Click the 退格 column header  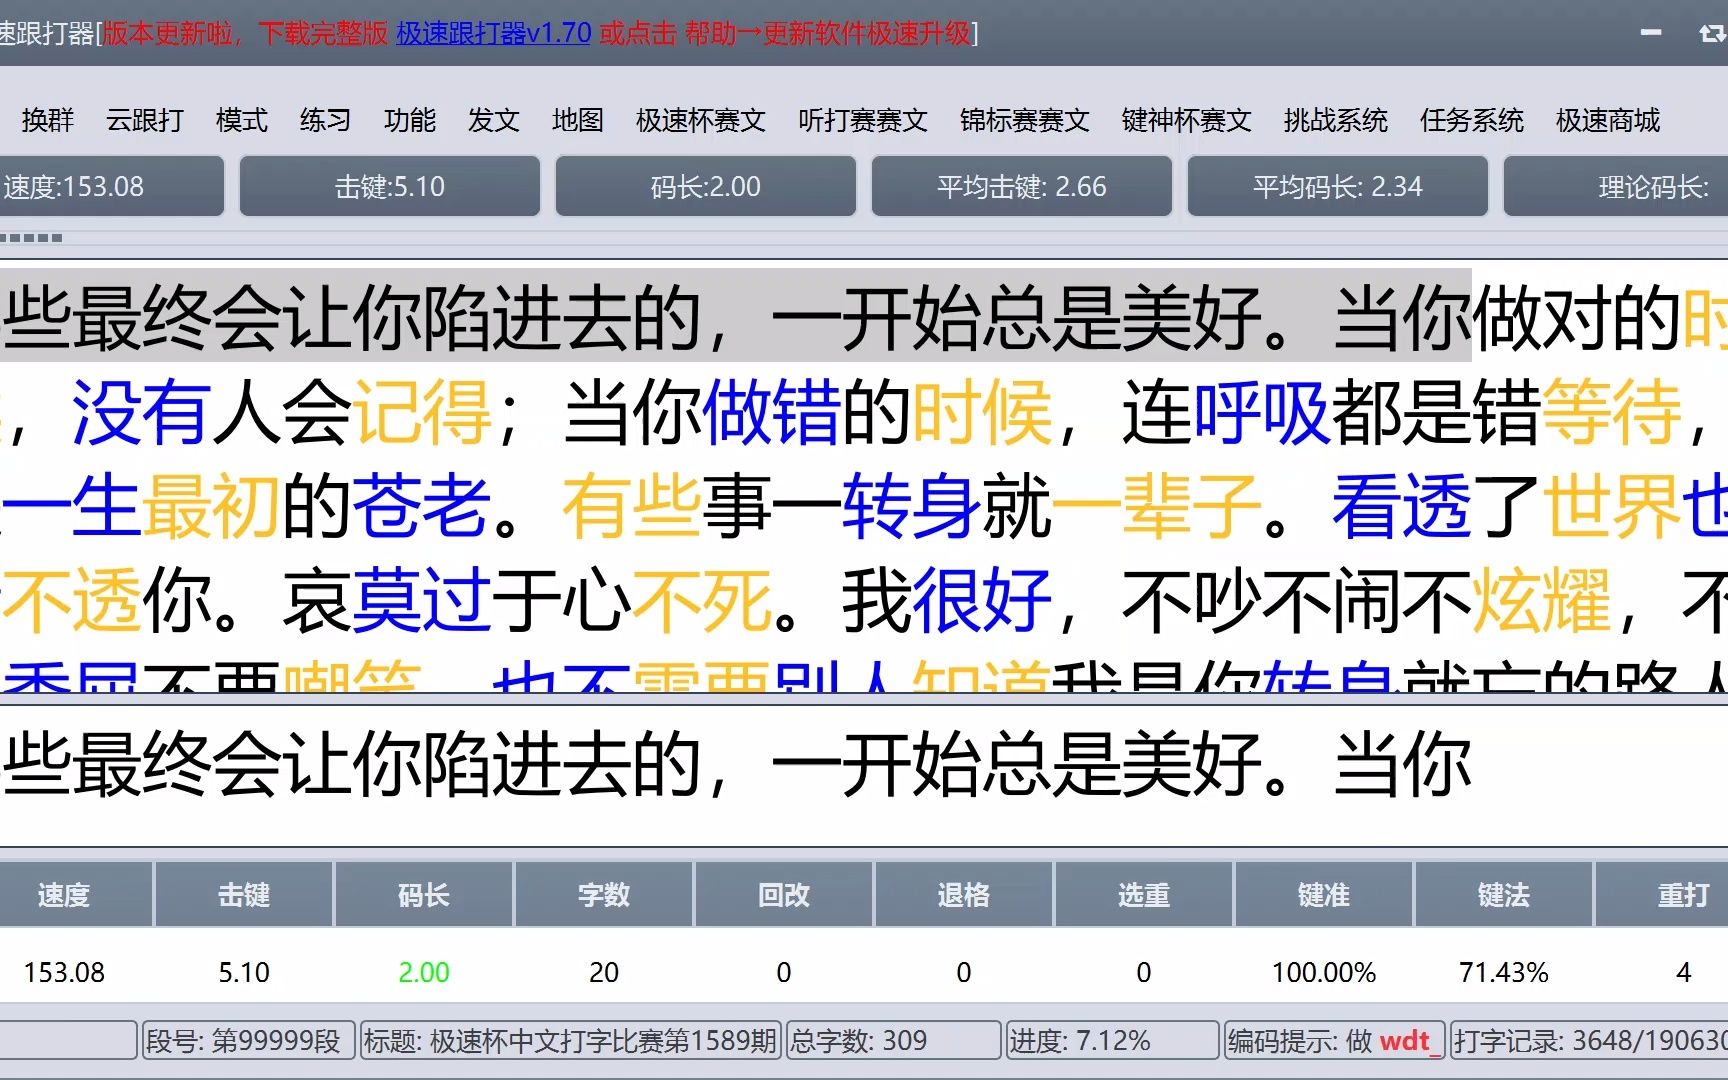[x=964, y=894]
